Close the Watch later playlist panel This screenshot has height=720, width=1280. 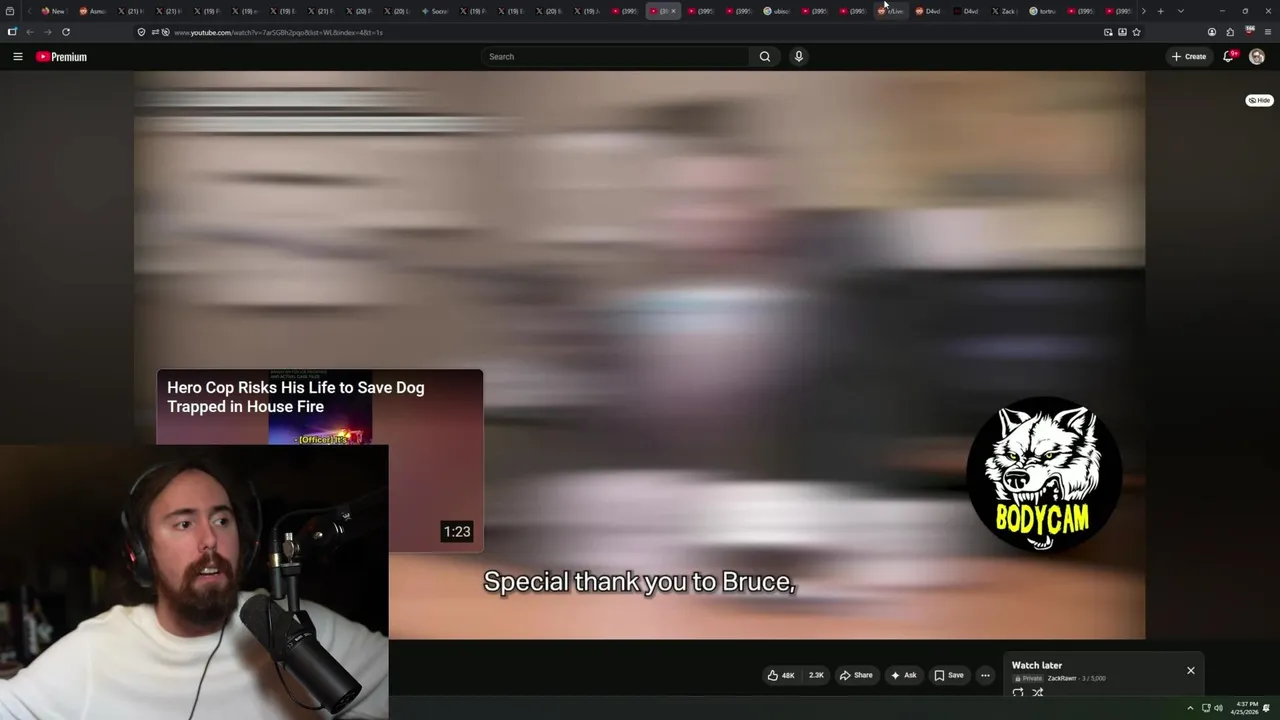[x=1191, y=670]
